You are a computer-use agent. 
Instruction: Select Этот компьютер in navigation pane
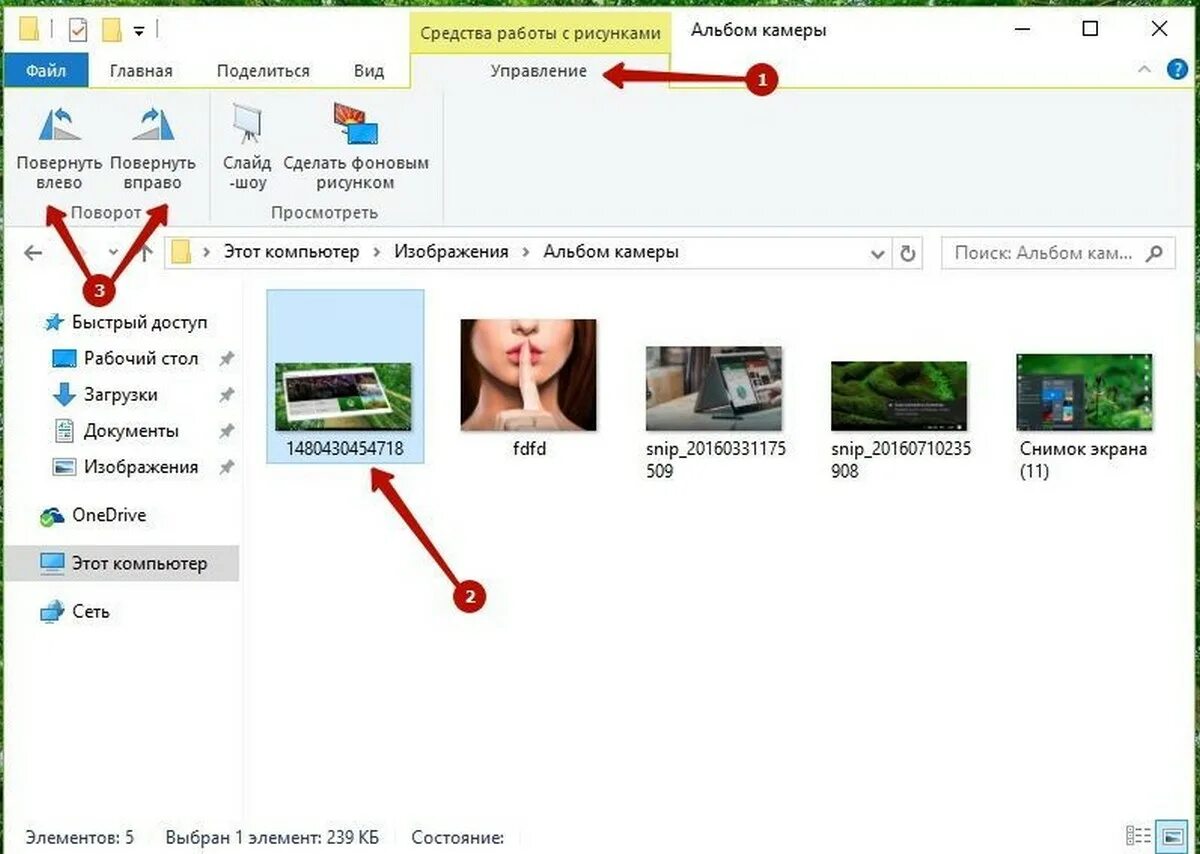coord(123,563)
